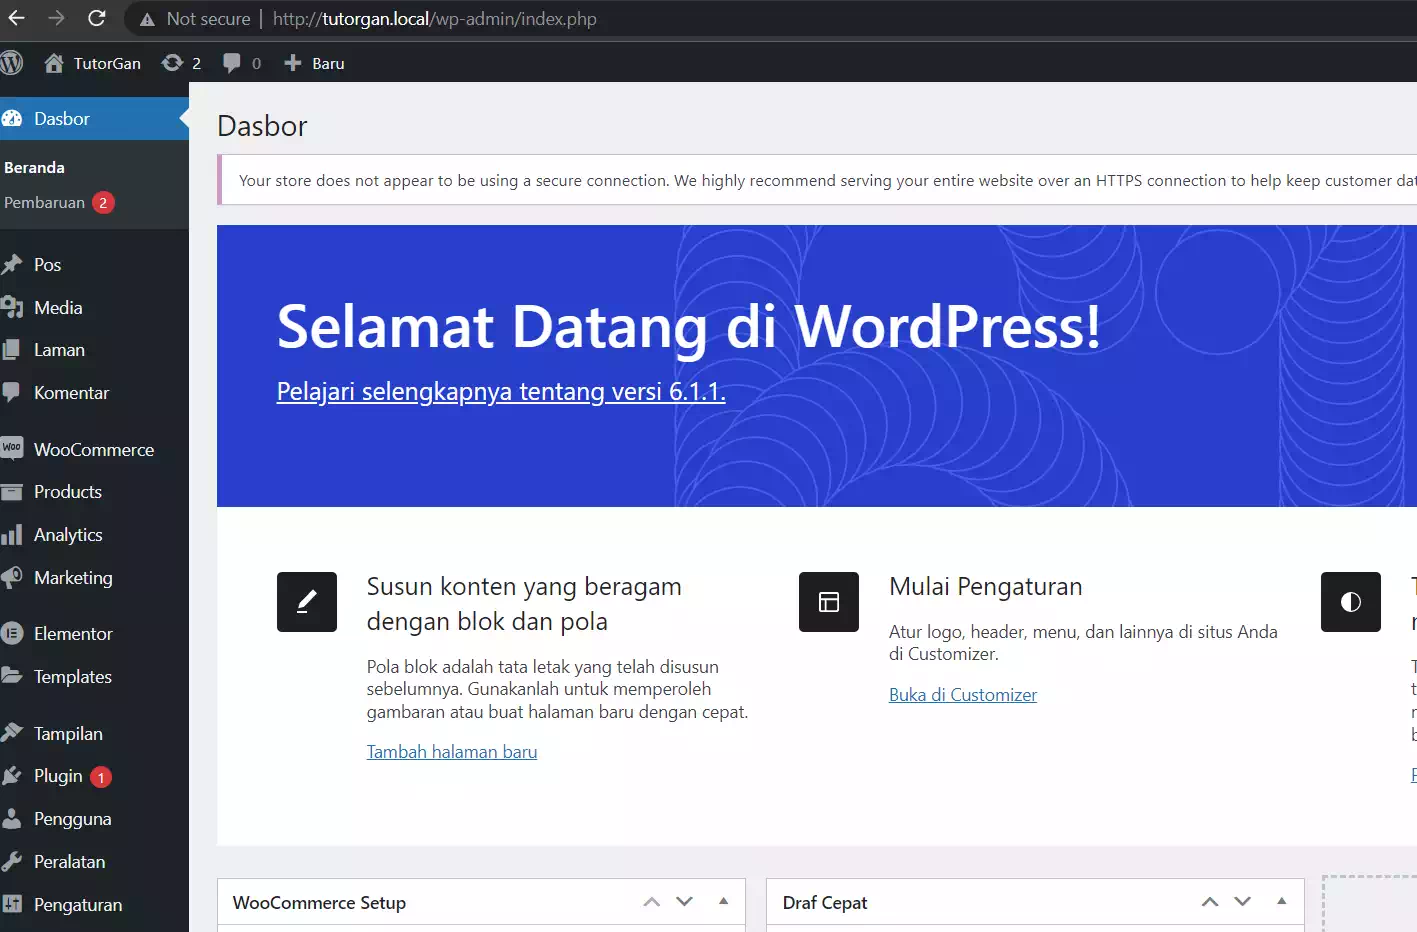The height and width of the screenshot is (932, 1417).
Task: Click the Peralatan wrench icon
Action: click(x=12, y=861)
